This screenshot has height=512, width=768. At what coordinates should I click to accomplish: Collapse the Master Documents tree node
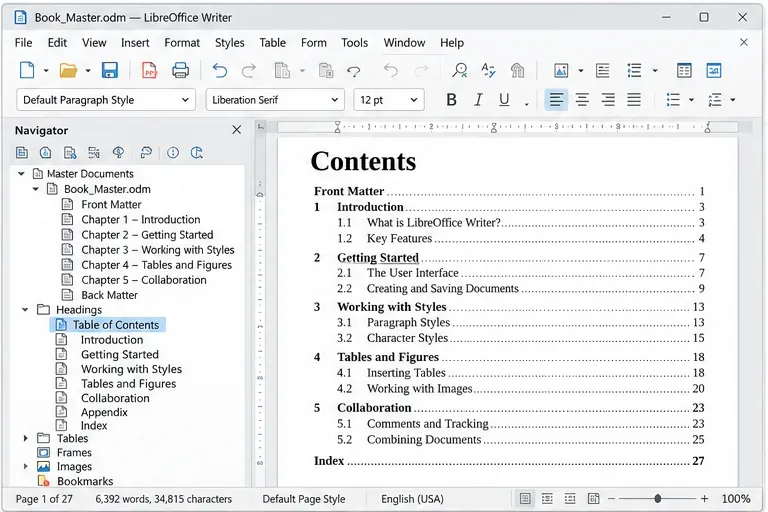(21, 174)
